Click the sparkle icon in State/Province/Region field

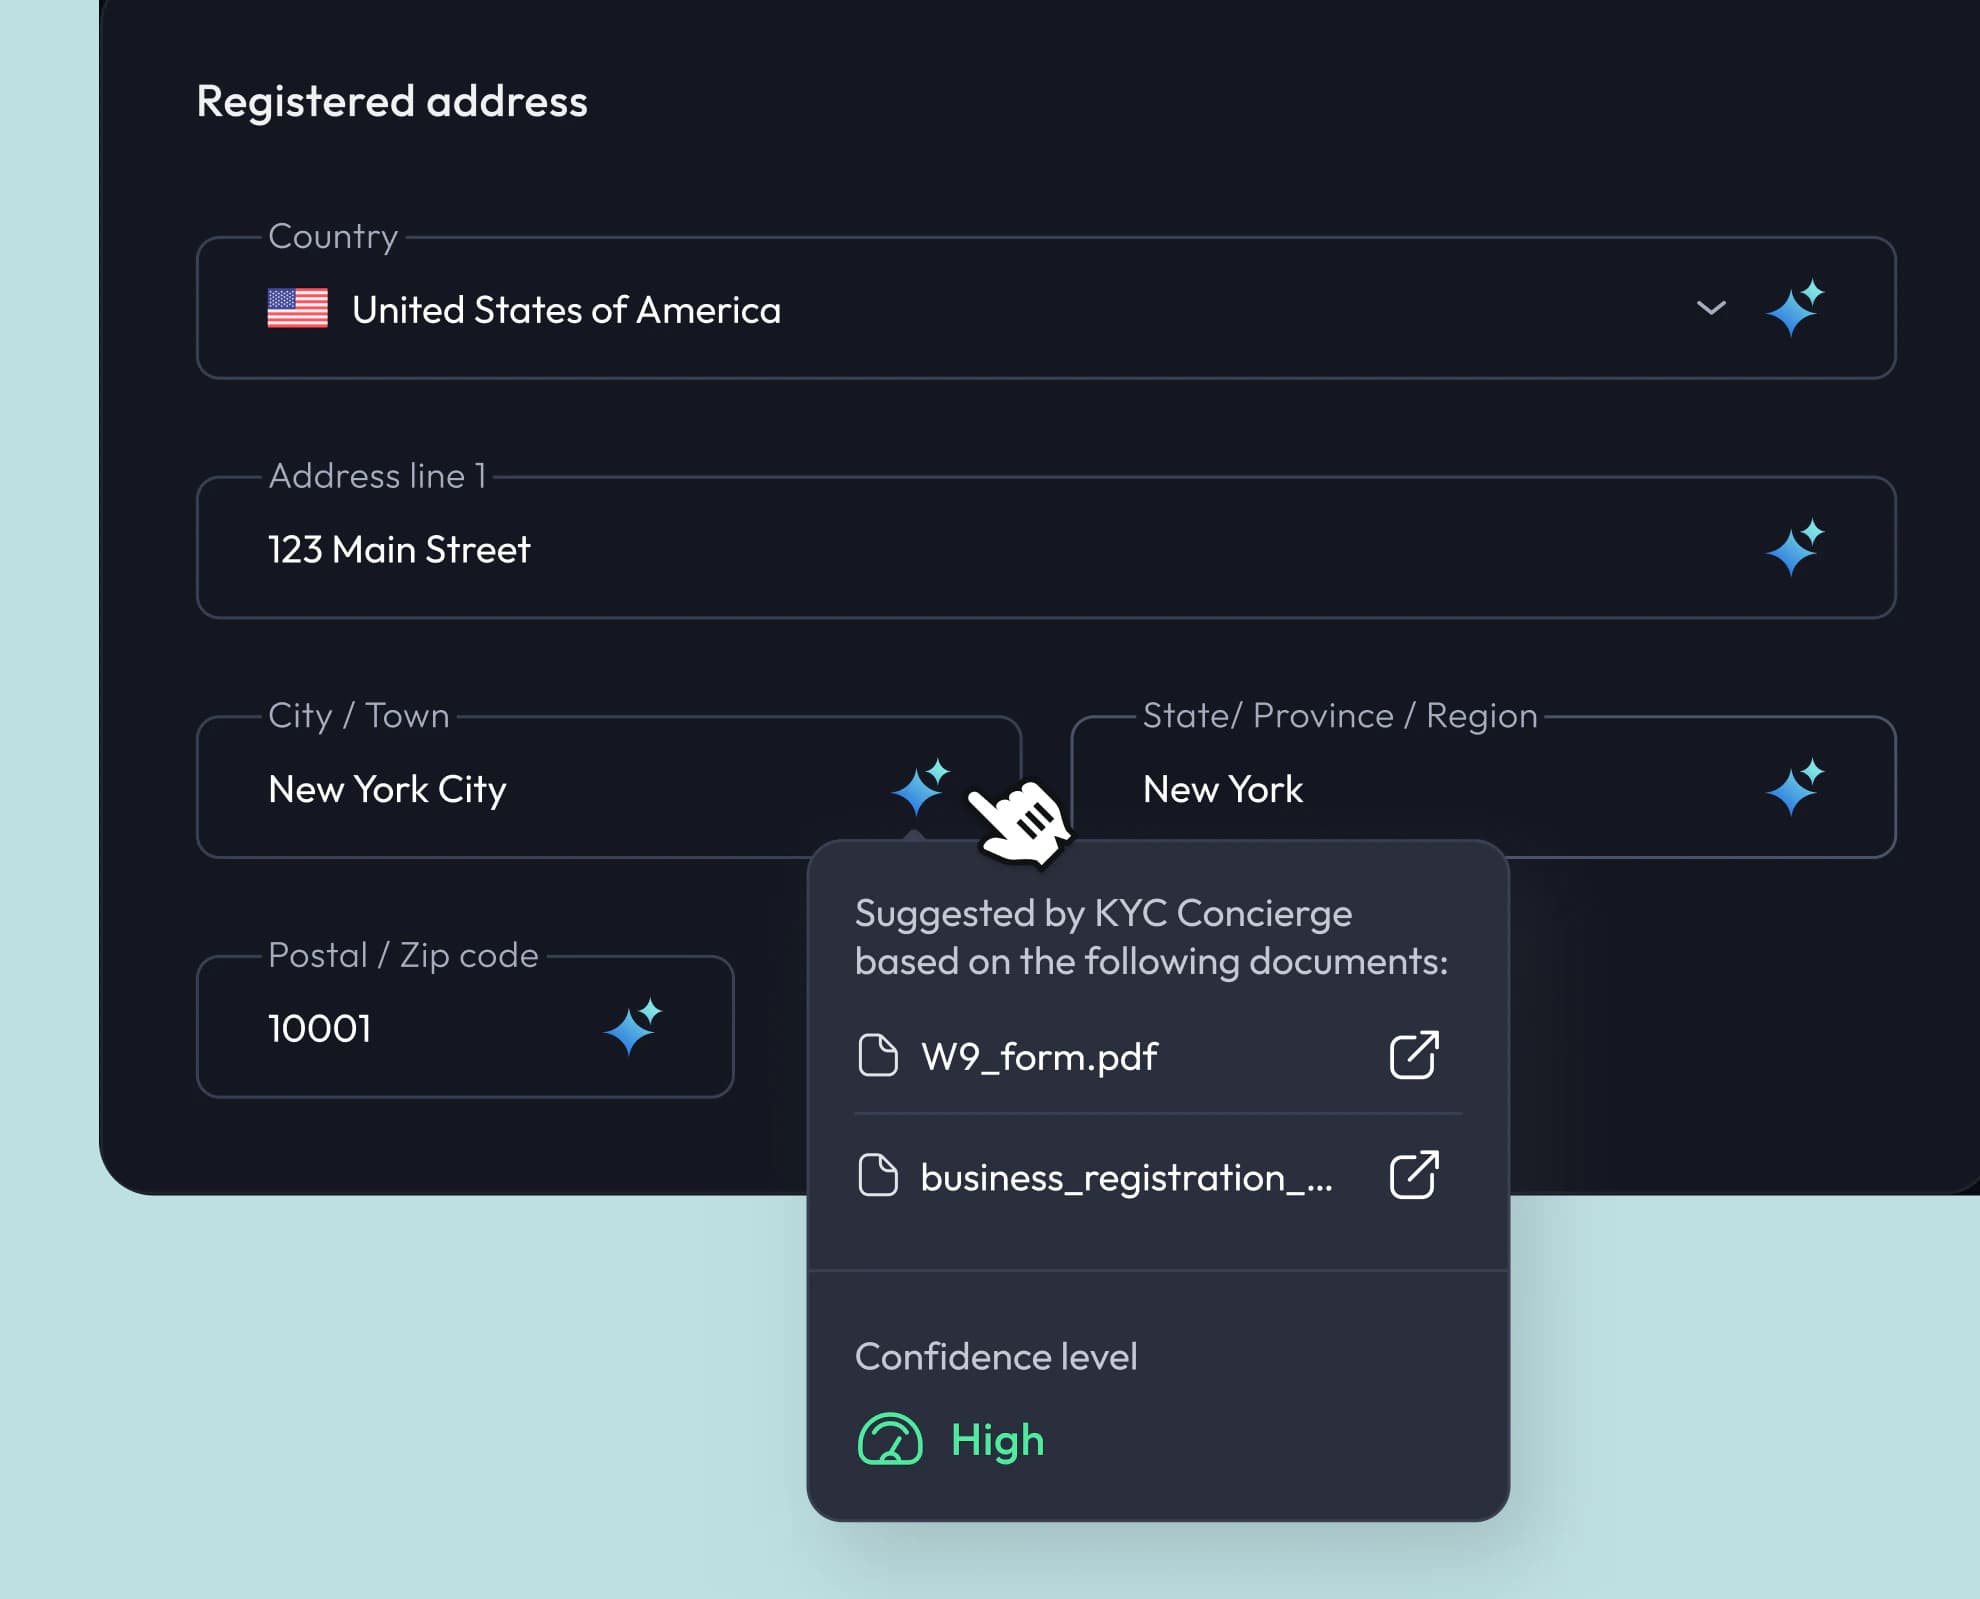coord(1795,787)
